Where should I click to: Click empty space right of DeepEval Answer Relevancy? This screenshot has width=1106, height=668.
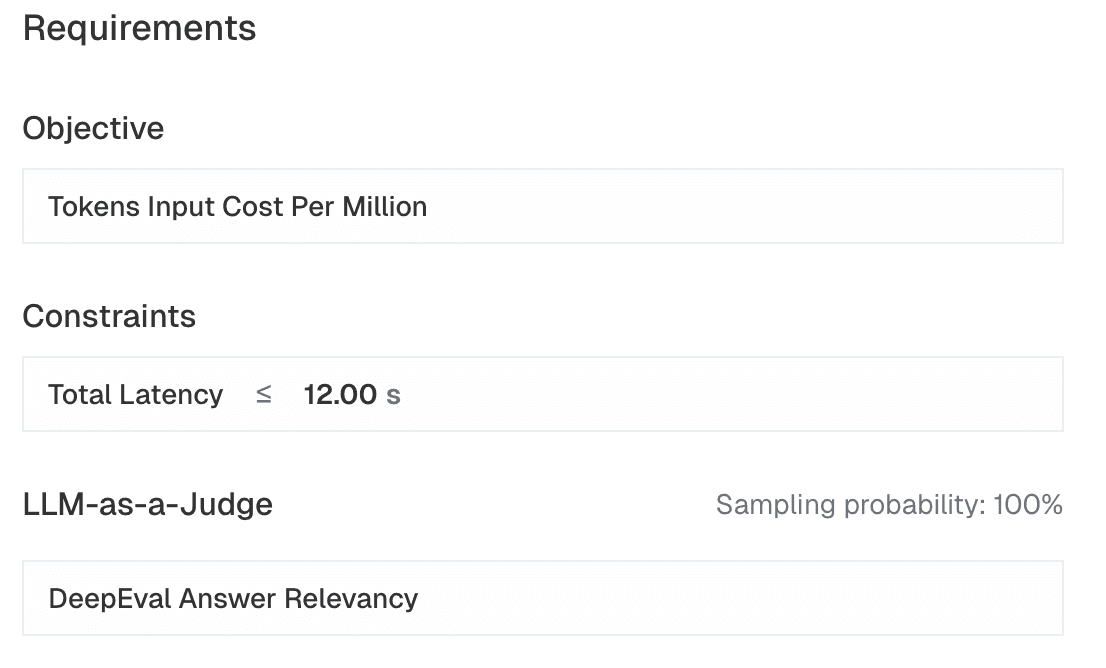(740, 598)
